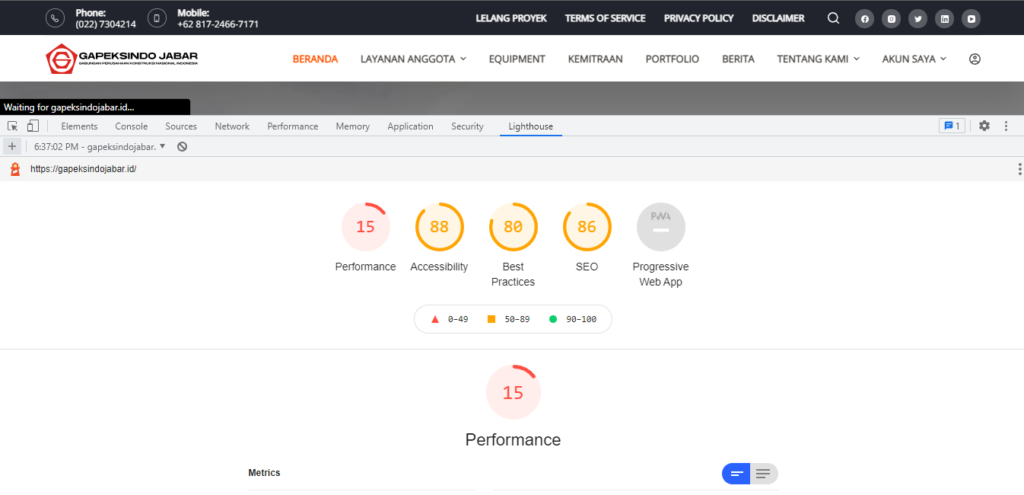Open the Twitter social icon
This screenshot has height=495, width=1024.
(918, 19)
